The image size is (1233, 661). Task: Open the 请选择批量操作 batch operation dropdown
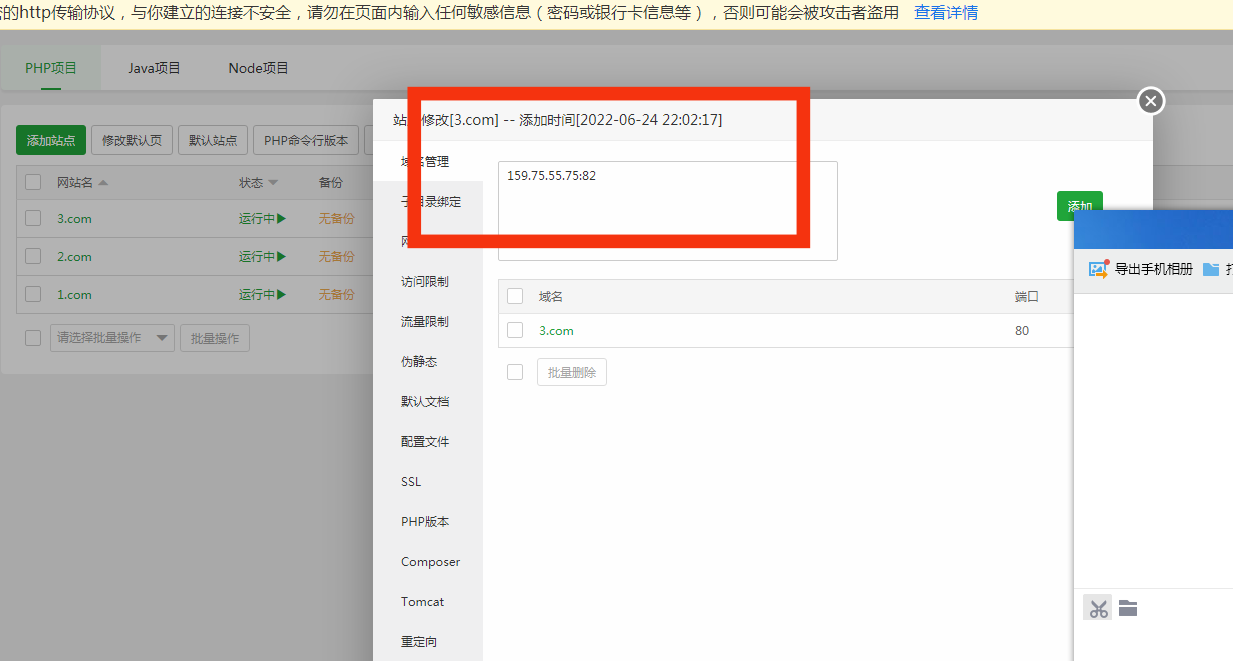pos(111,337)
